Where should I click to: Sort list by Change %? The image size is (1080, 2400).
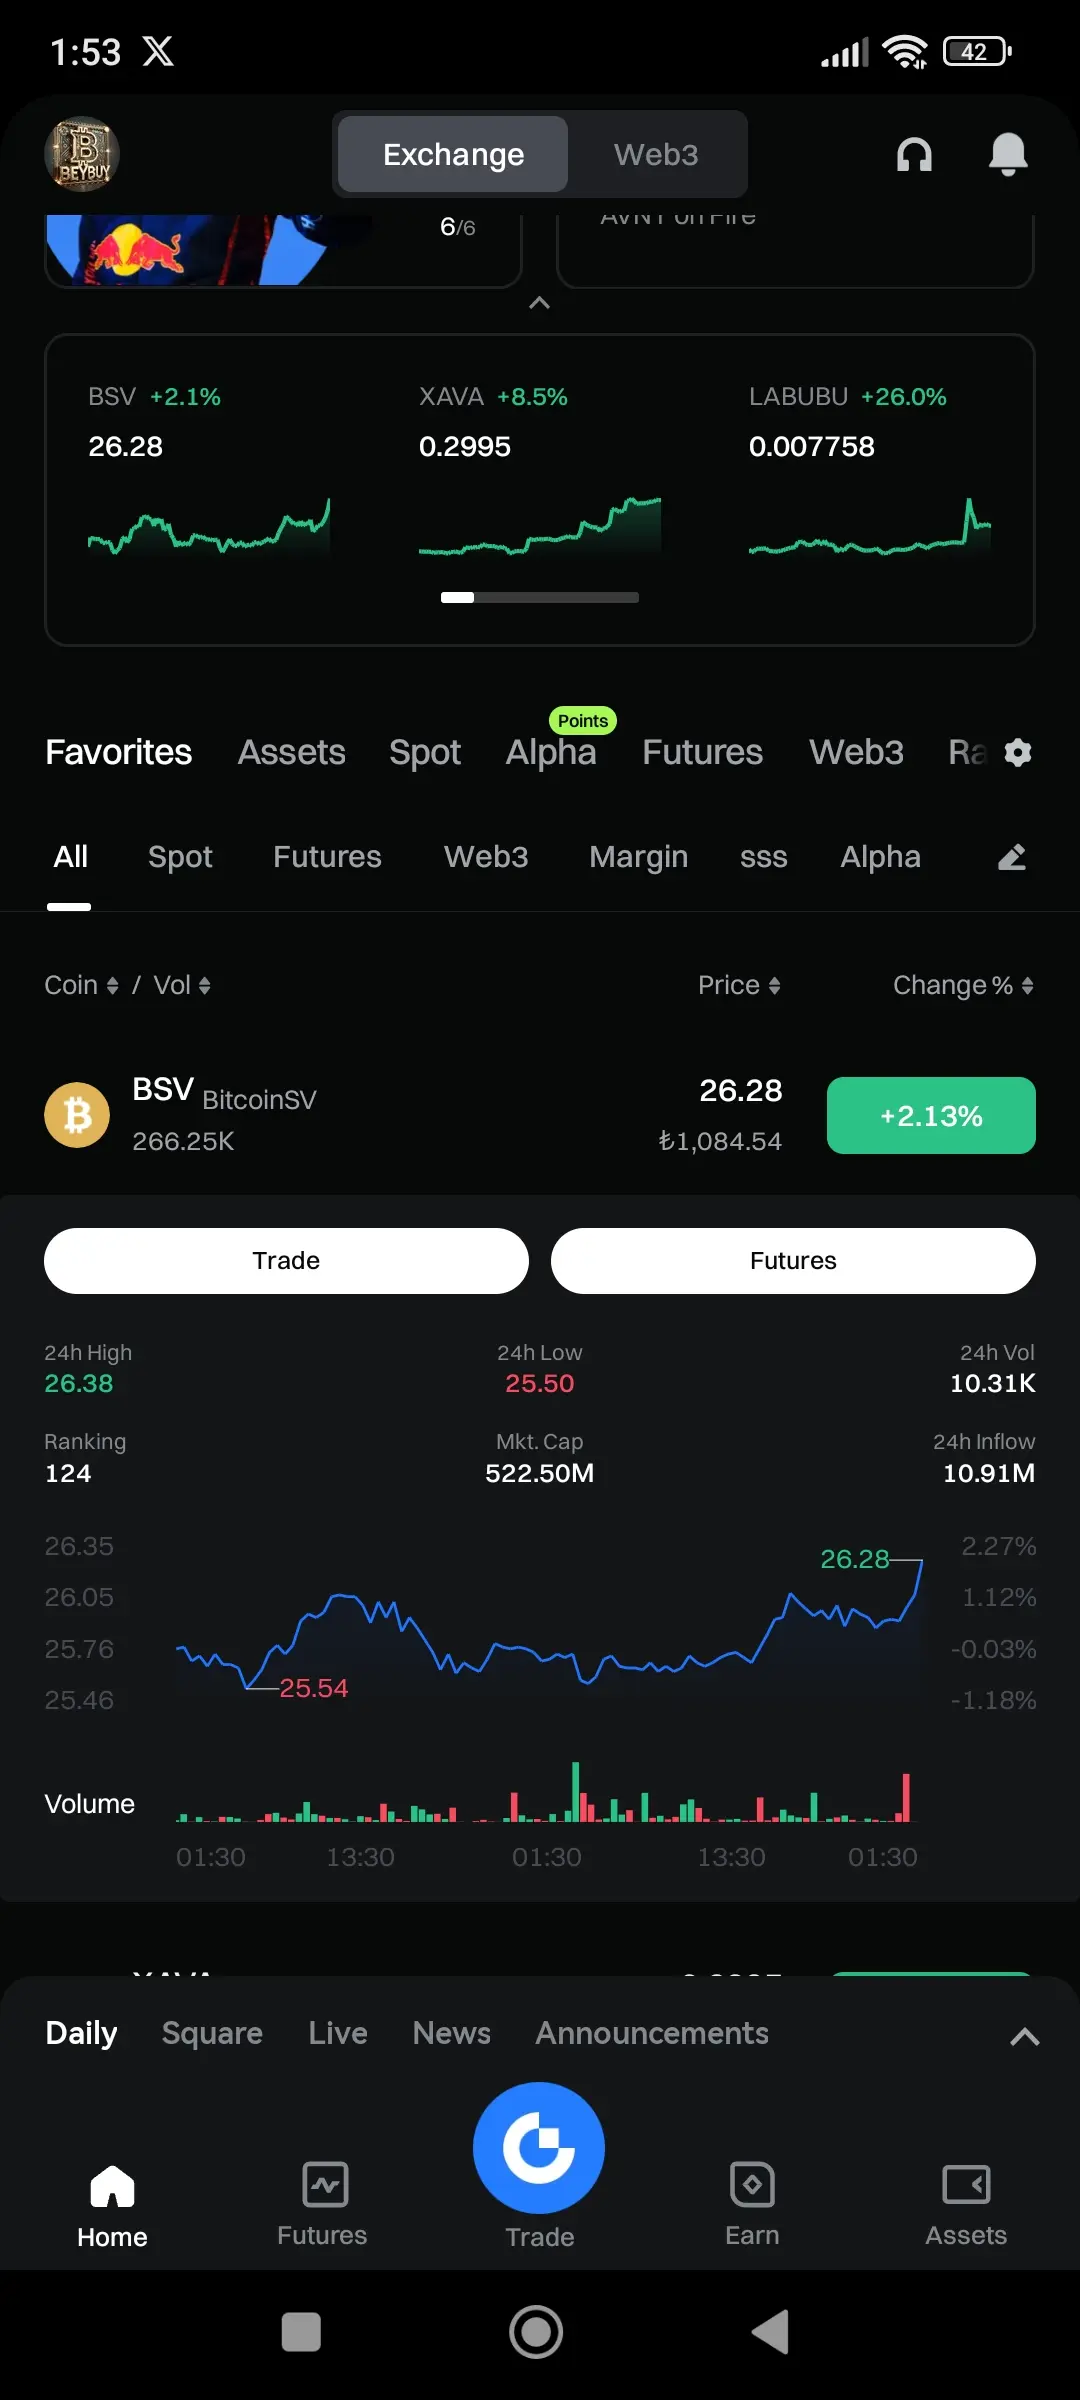963,985
